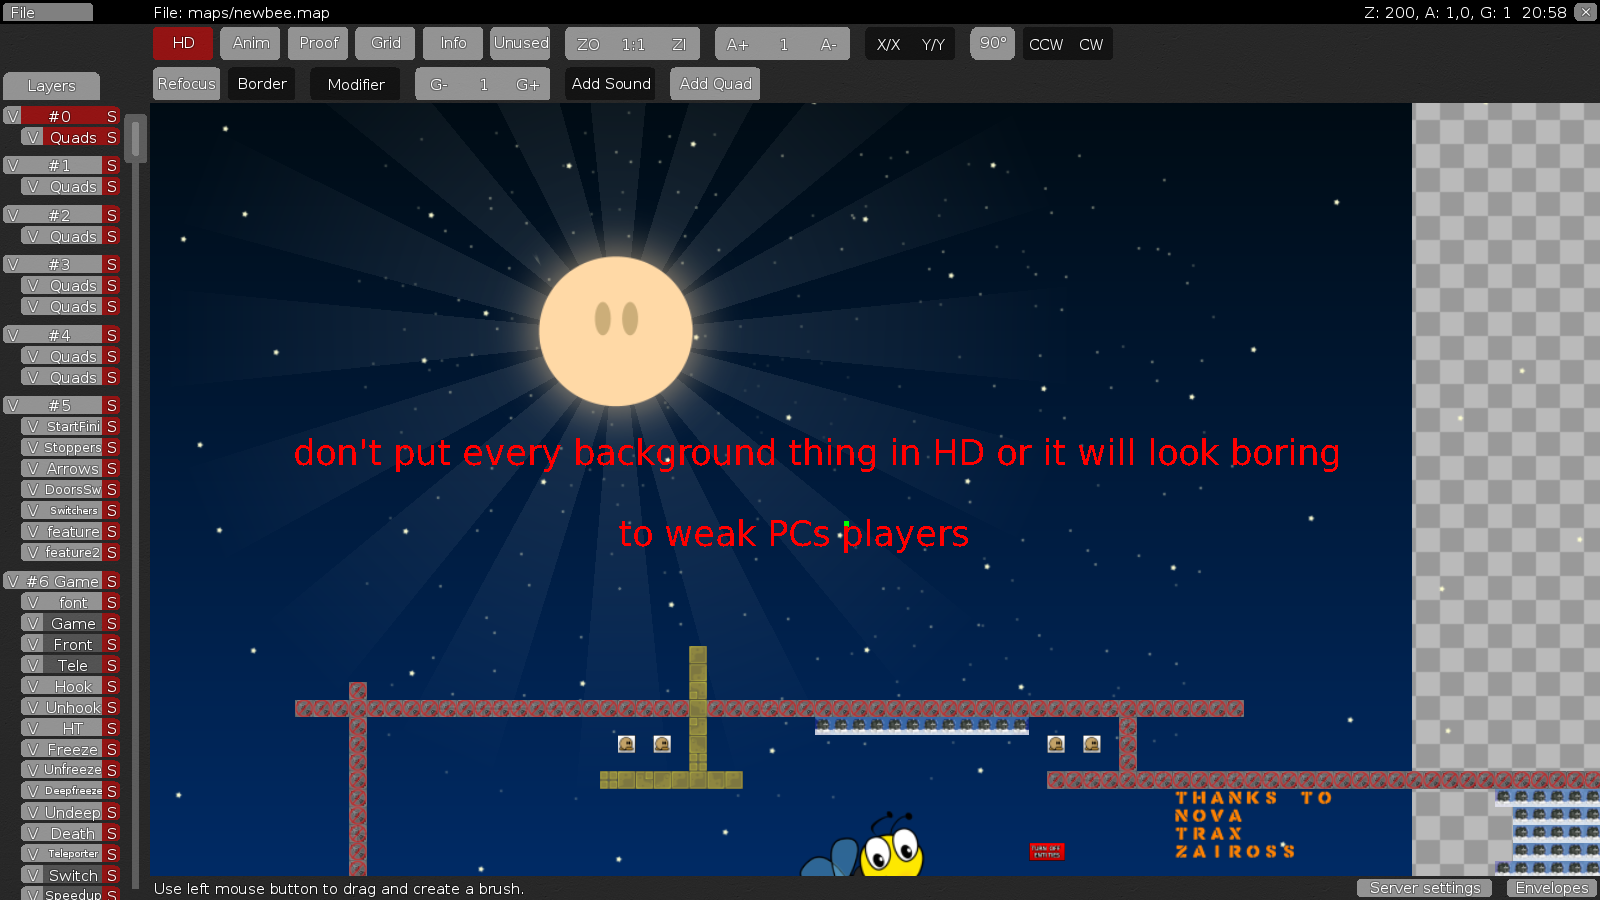
Task: Flip the brush along the Y axis
Action: (x=933, y=44)
